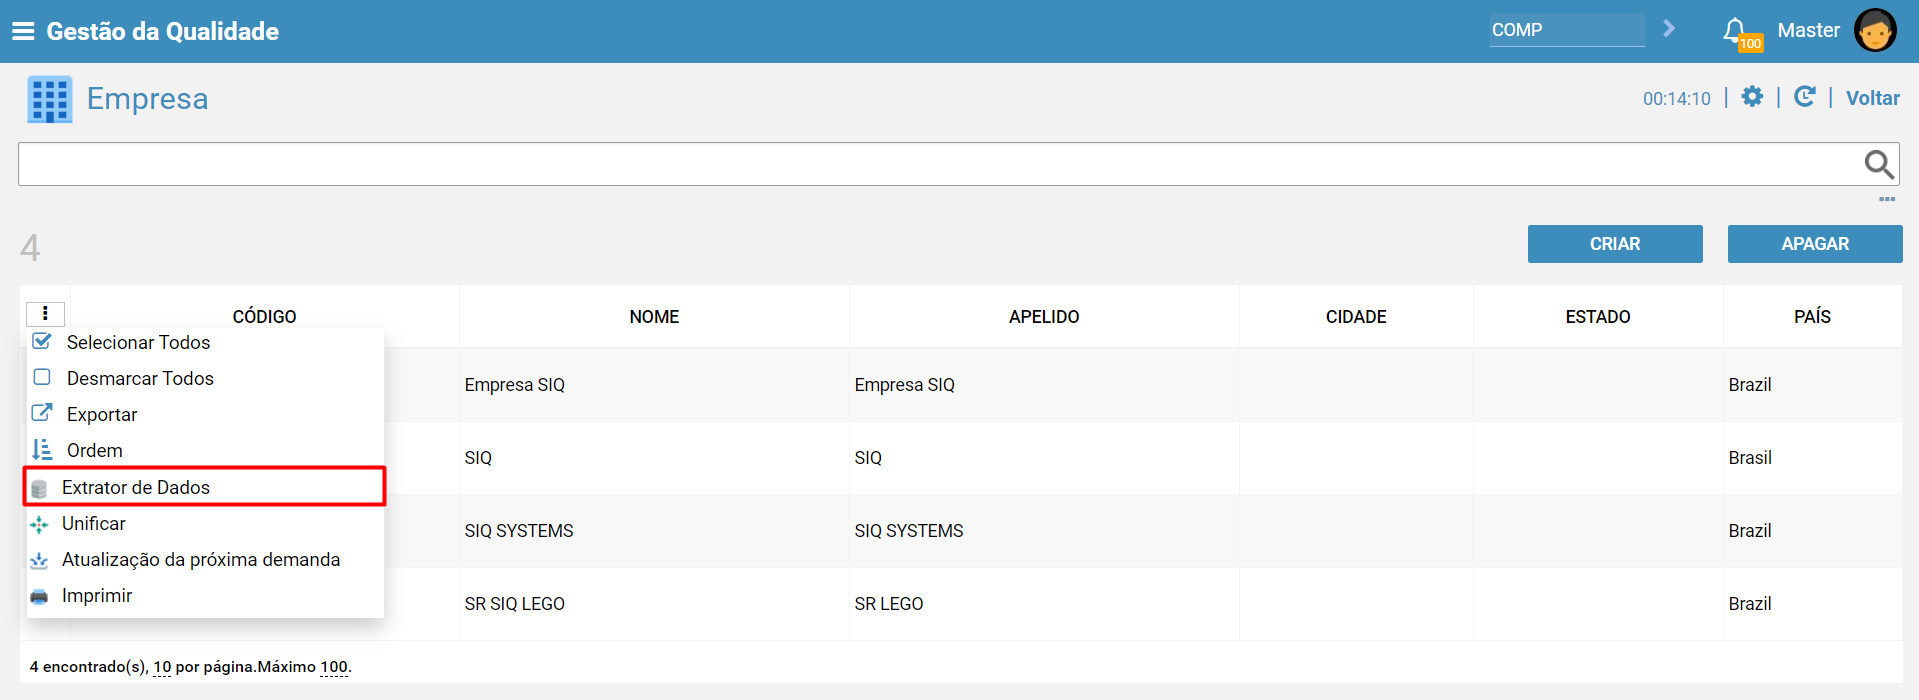Screen dimensions: 1919x700
Task: Click the record count number 4
Action: pos(30,247)
